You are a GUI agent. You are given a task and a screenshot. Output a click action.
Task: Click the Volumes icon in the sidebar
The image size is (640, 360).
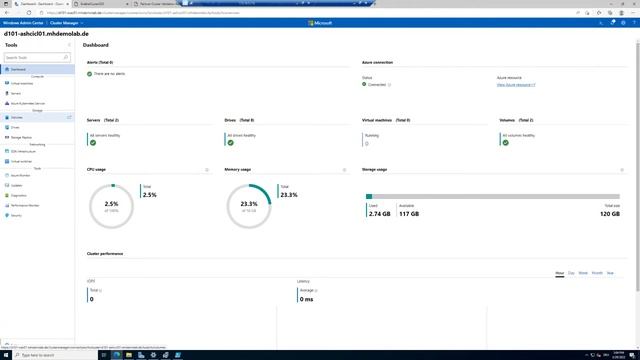(7, 117)
